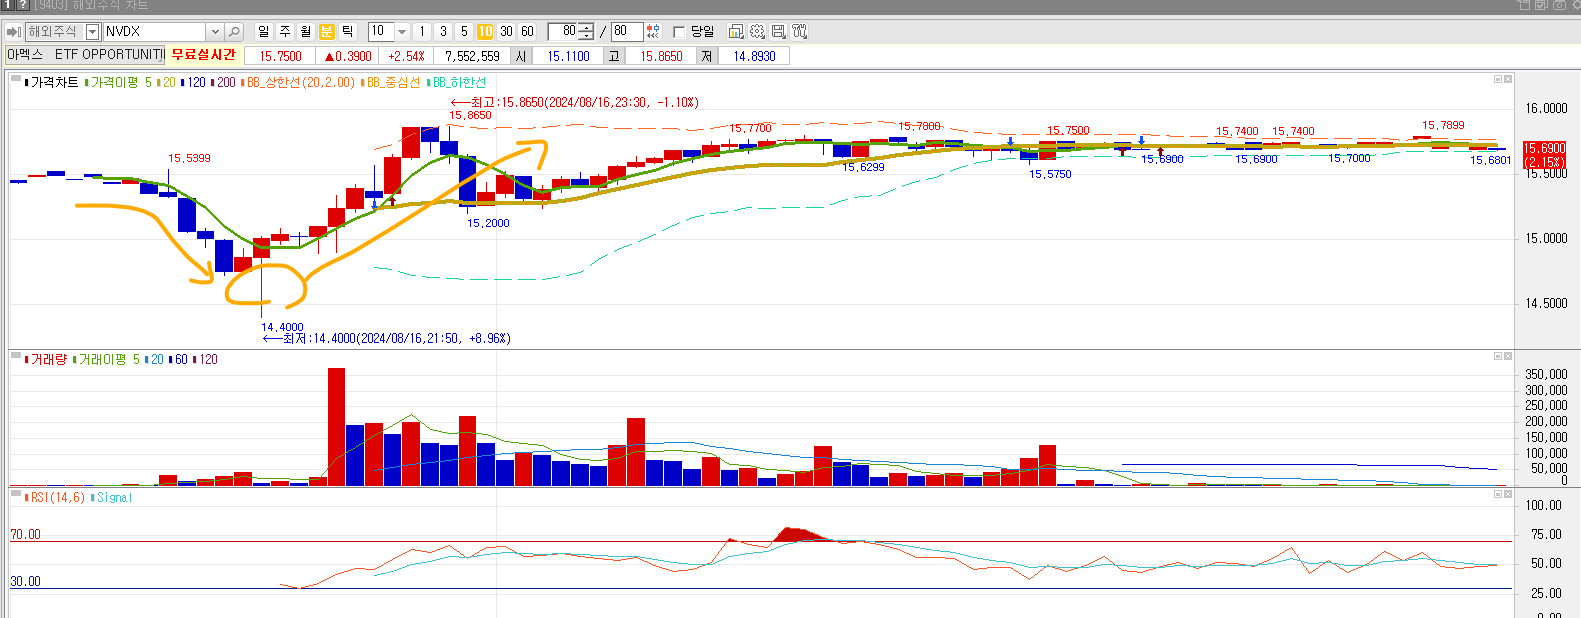Click the red 가격차트 legend color marker
This screenshot has width=1581, height=618.
click(x=26, y=83)
